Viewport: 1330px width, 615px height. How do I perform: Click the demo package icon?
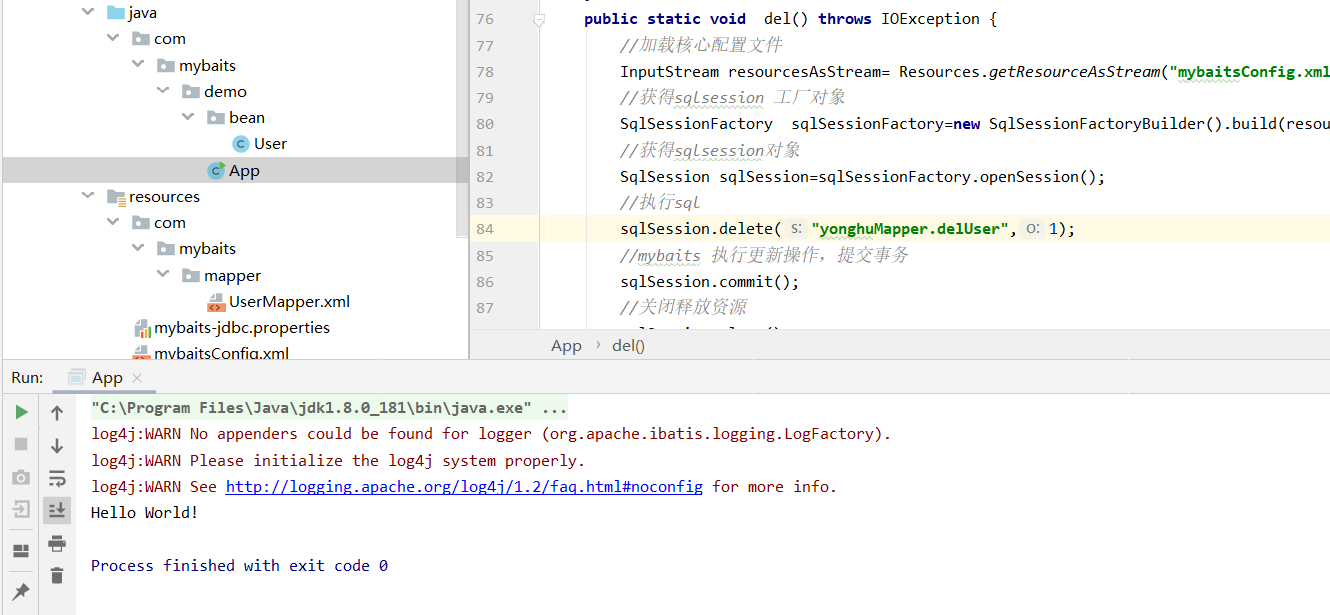coord(191,91)
